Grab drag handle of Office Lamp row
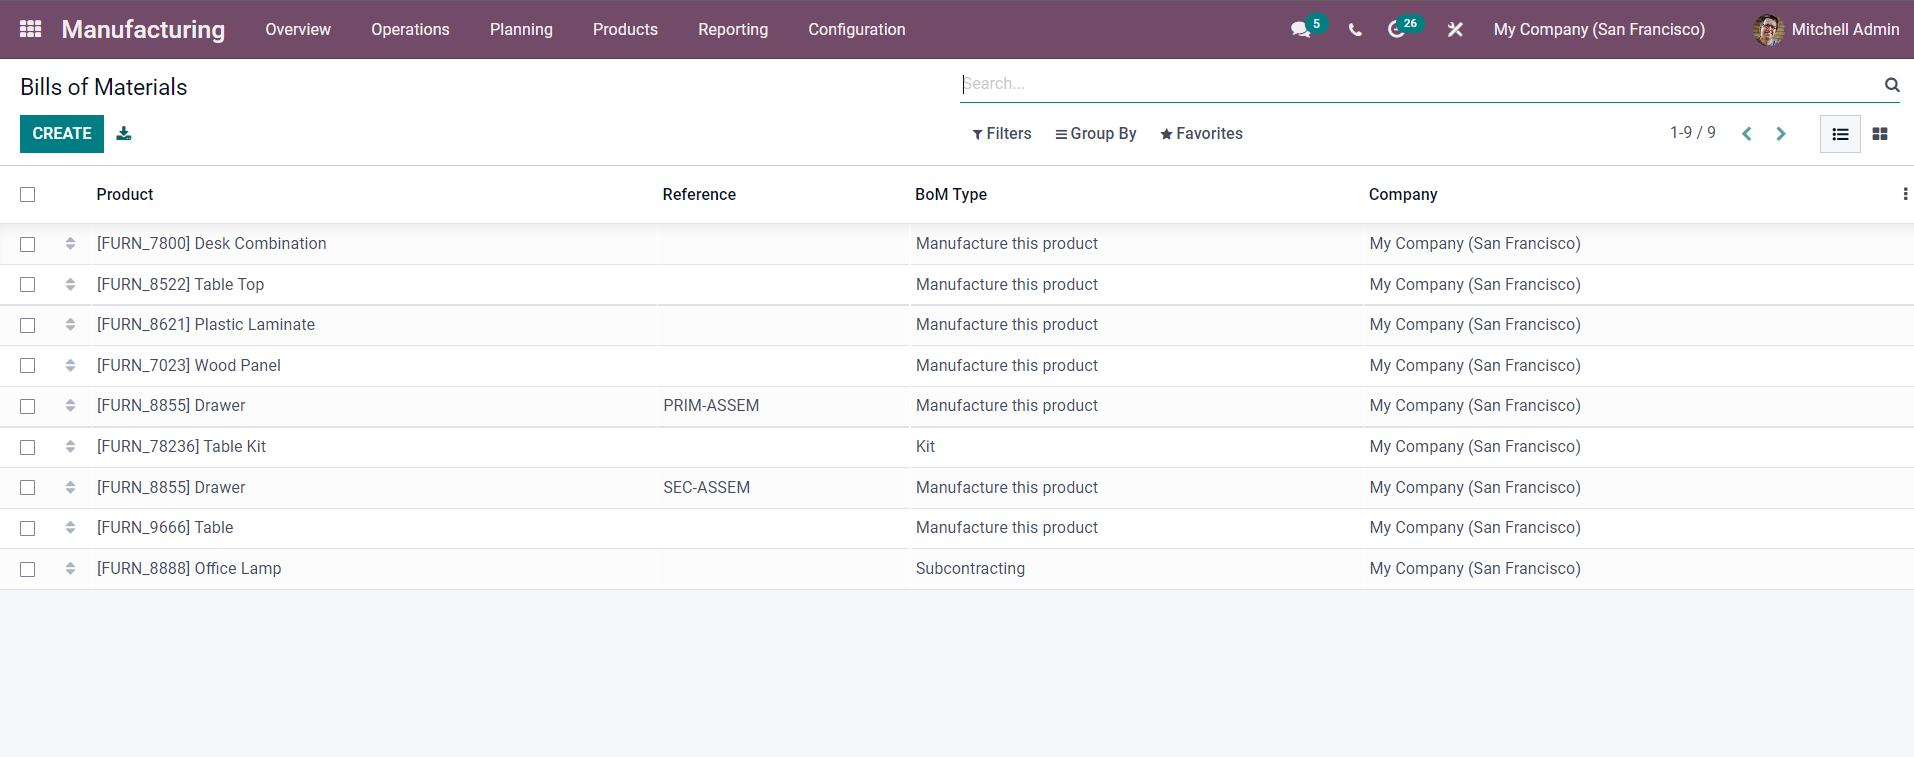 70,568
